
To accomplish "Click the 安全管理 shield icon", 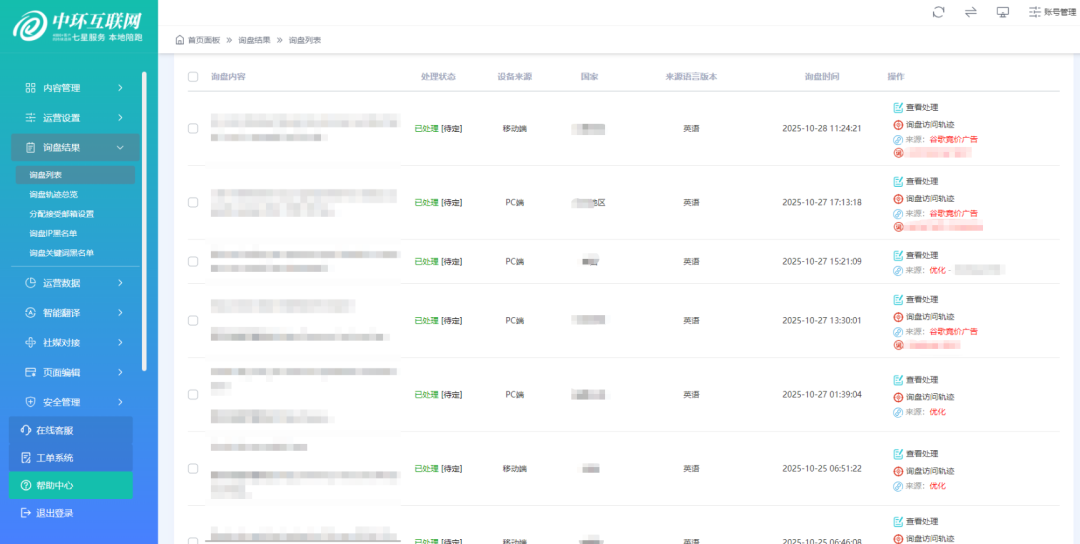I will pyautogui.click(x=30, y=402).
